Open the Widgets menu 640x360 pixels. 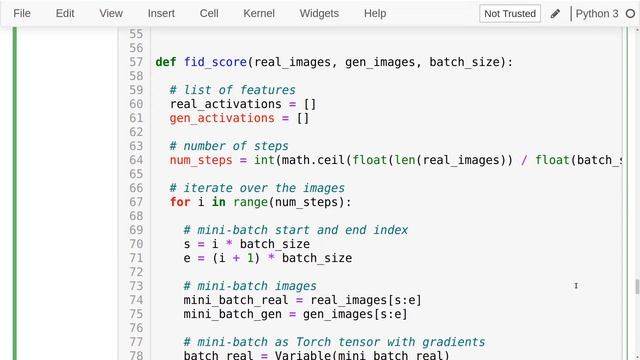click(319, 13)
